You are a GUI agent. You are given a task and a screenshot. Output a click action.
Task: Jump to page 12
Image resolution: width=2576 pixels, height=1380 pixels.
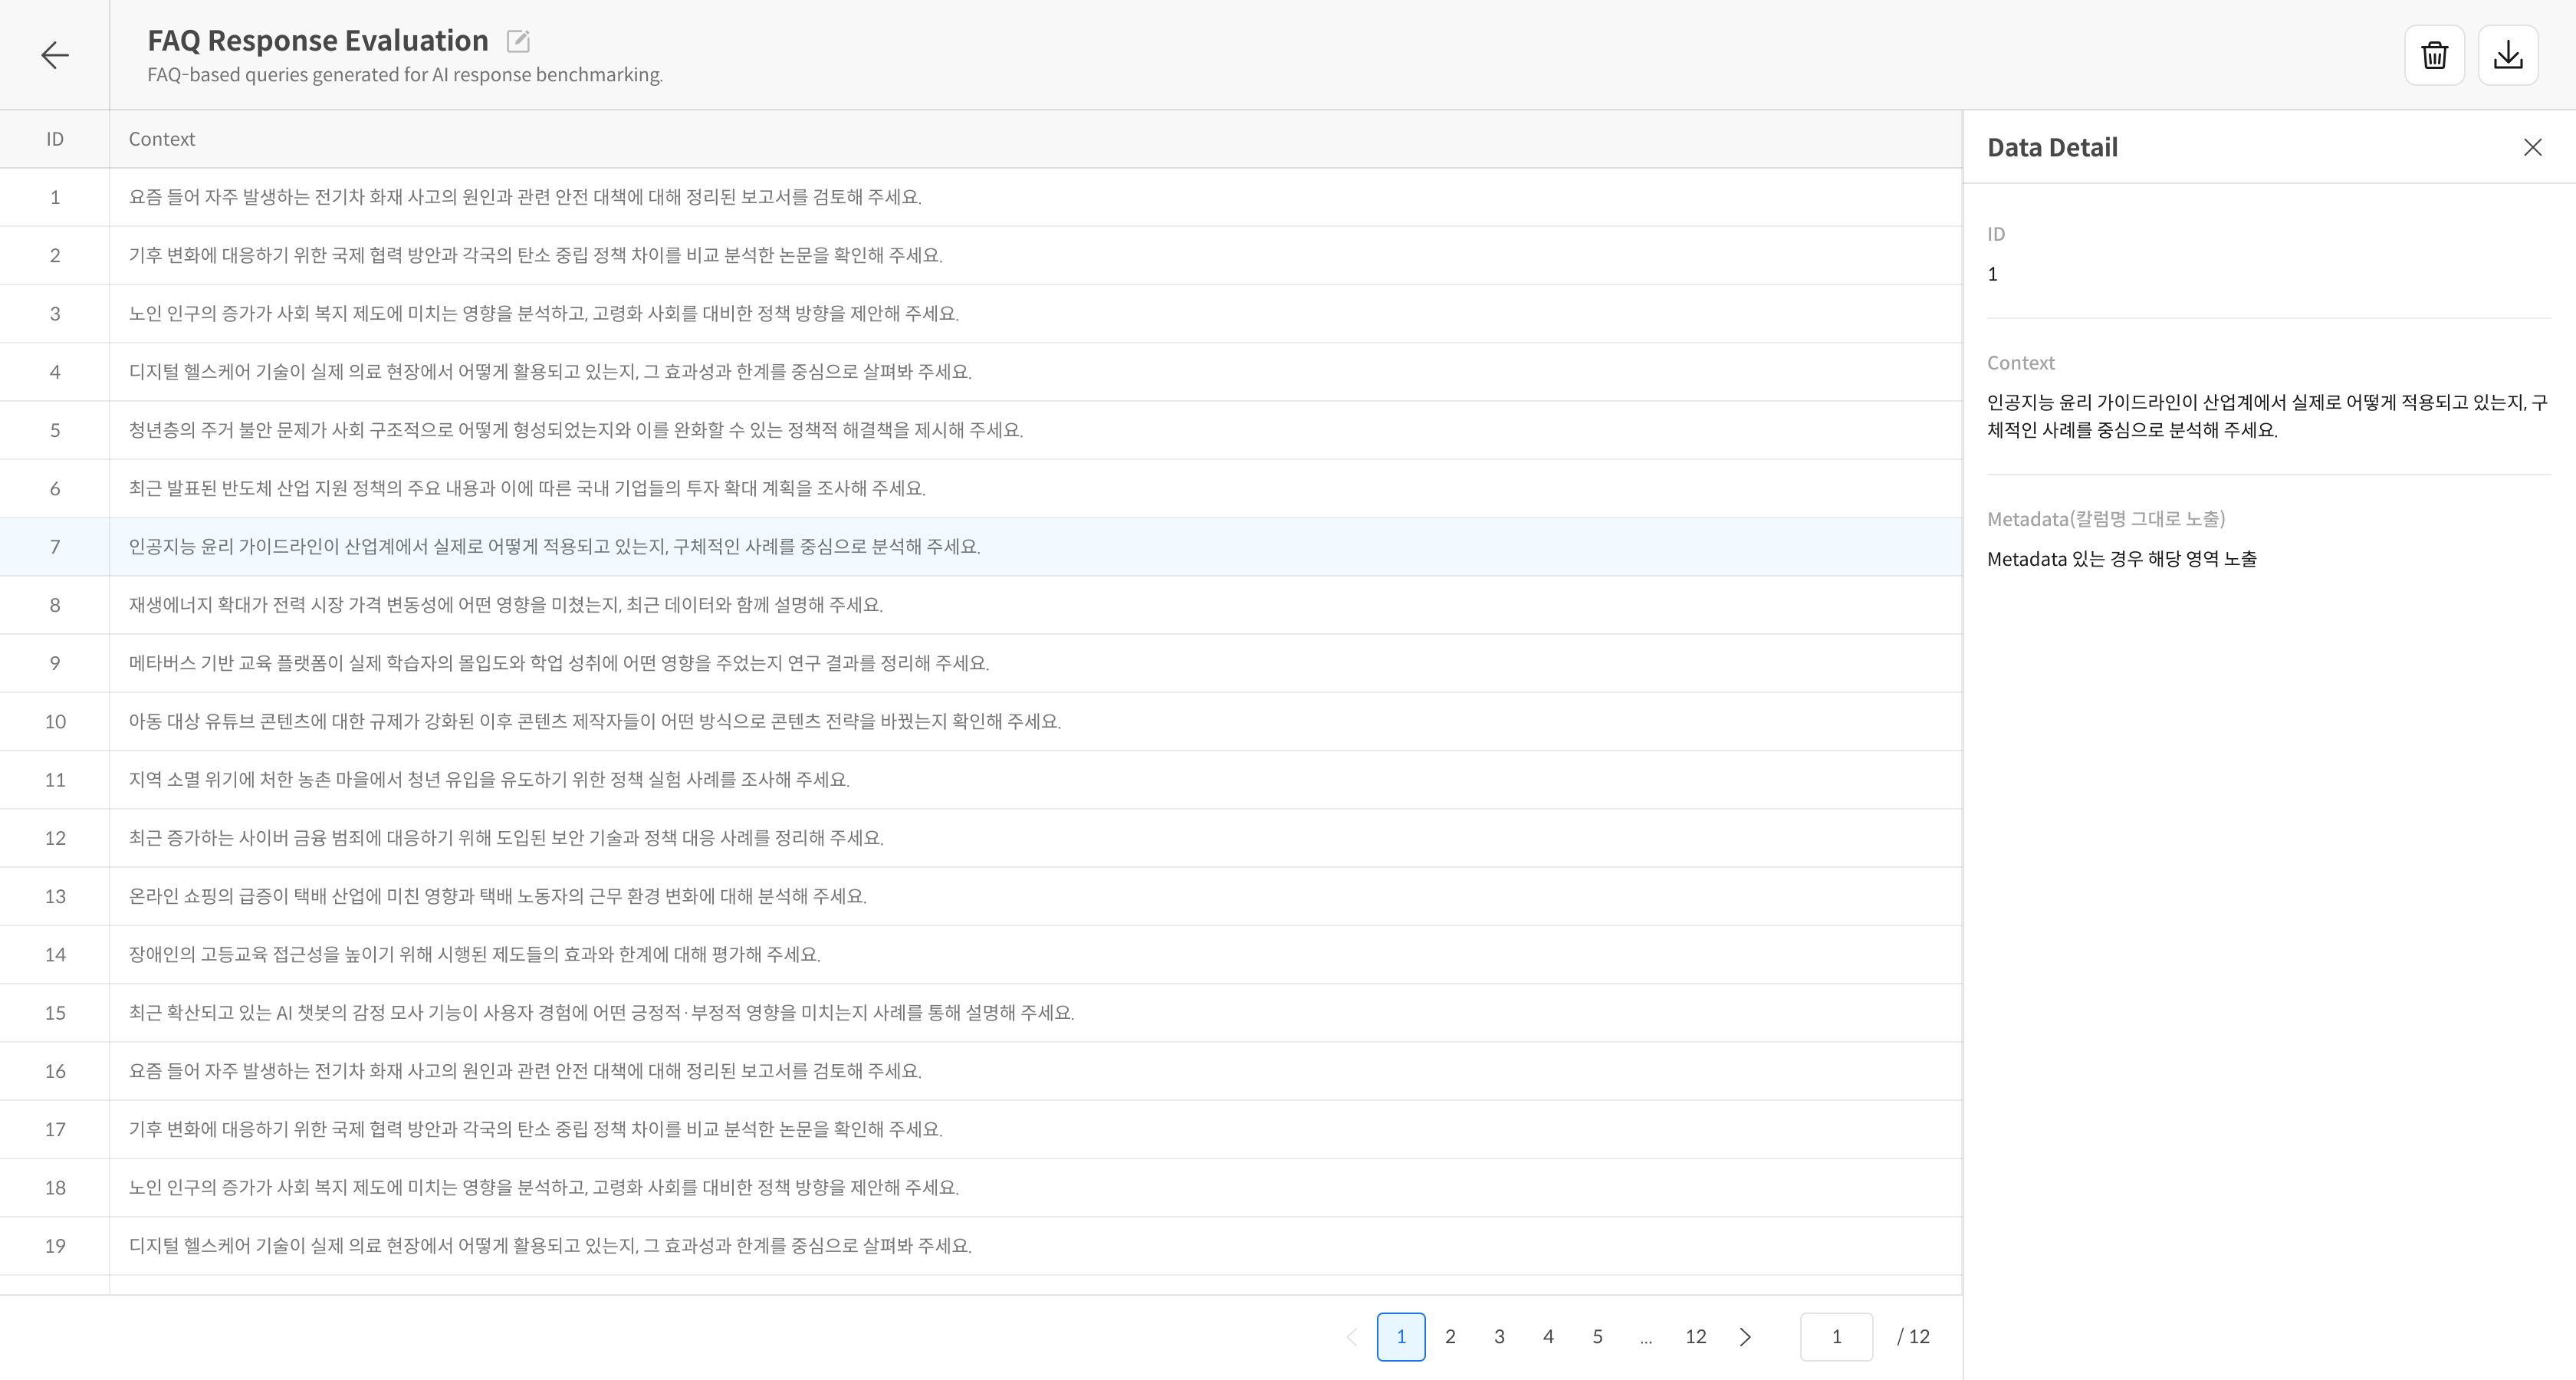tap(1695, 1337)
